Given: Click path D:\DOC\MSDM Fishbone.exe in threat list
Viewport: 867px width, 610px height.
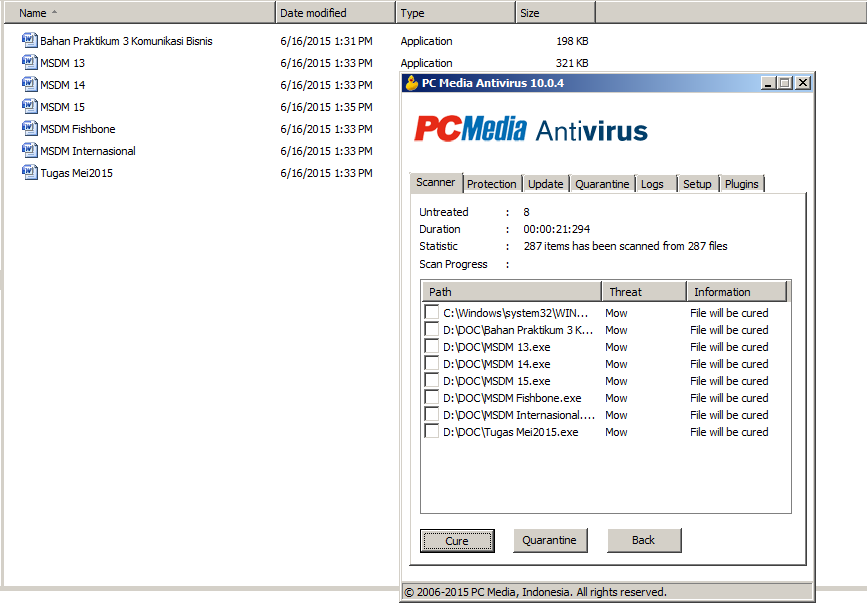Looking at the screenshot, I should click(x=512, y=398).
